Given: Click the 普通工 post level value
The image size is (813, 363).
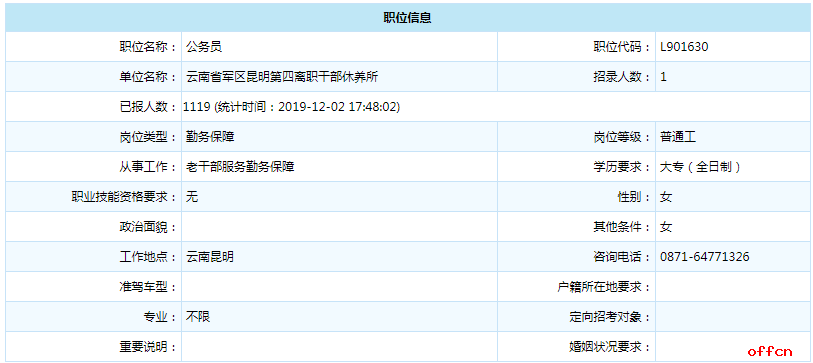Looking at the screenshot, I should tap(678, 137).
